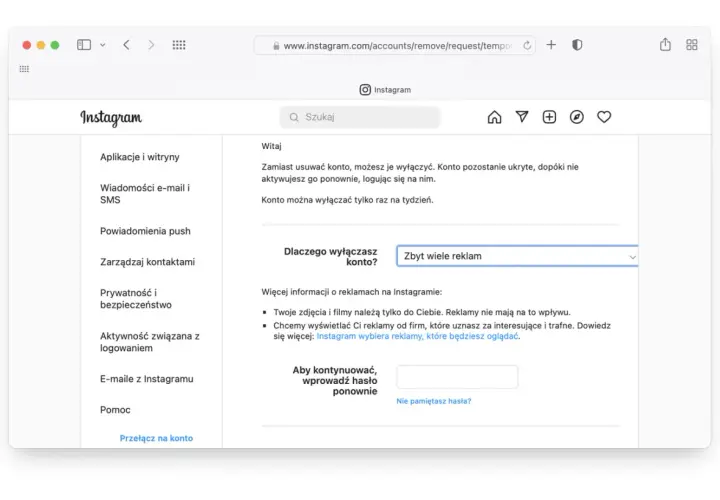Open "Wiadomości e-mail i SMS" section
Image resolution: width=720 pixels, height=500 pixels.
[145, 194]
